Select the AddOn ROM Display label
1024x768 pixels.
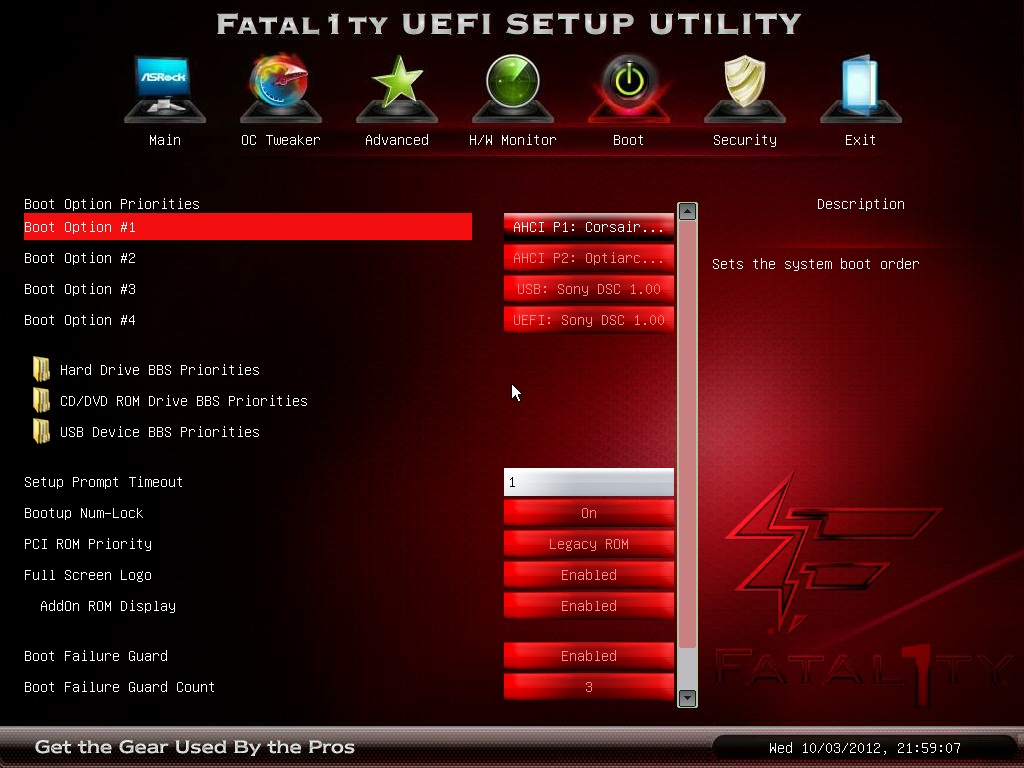[108, 606]
